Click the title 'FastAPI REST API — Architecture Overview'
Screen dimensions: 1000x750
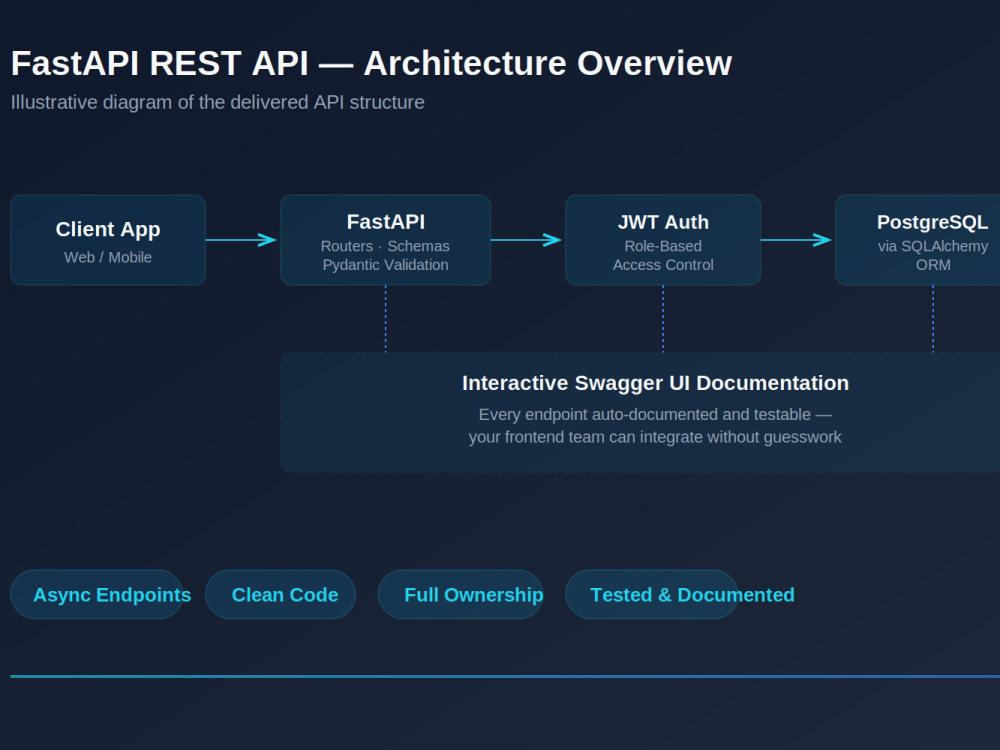coord(371,63)
